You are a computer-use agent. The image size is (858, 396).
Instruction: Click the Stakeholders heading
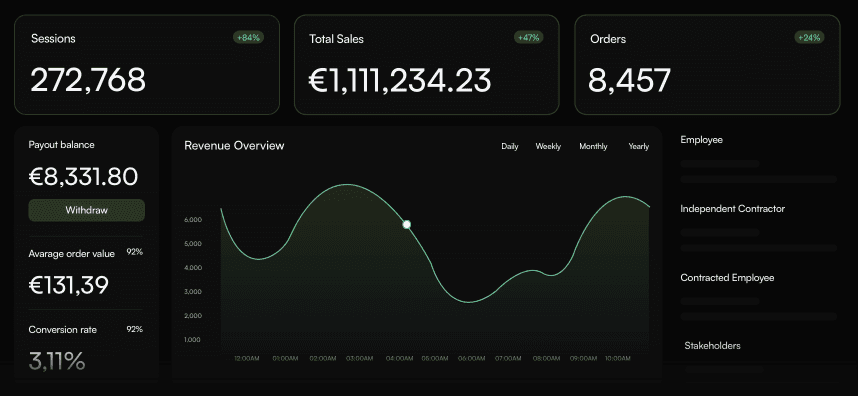pyautogui.click(x=712, y=346)
